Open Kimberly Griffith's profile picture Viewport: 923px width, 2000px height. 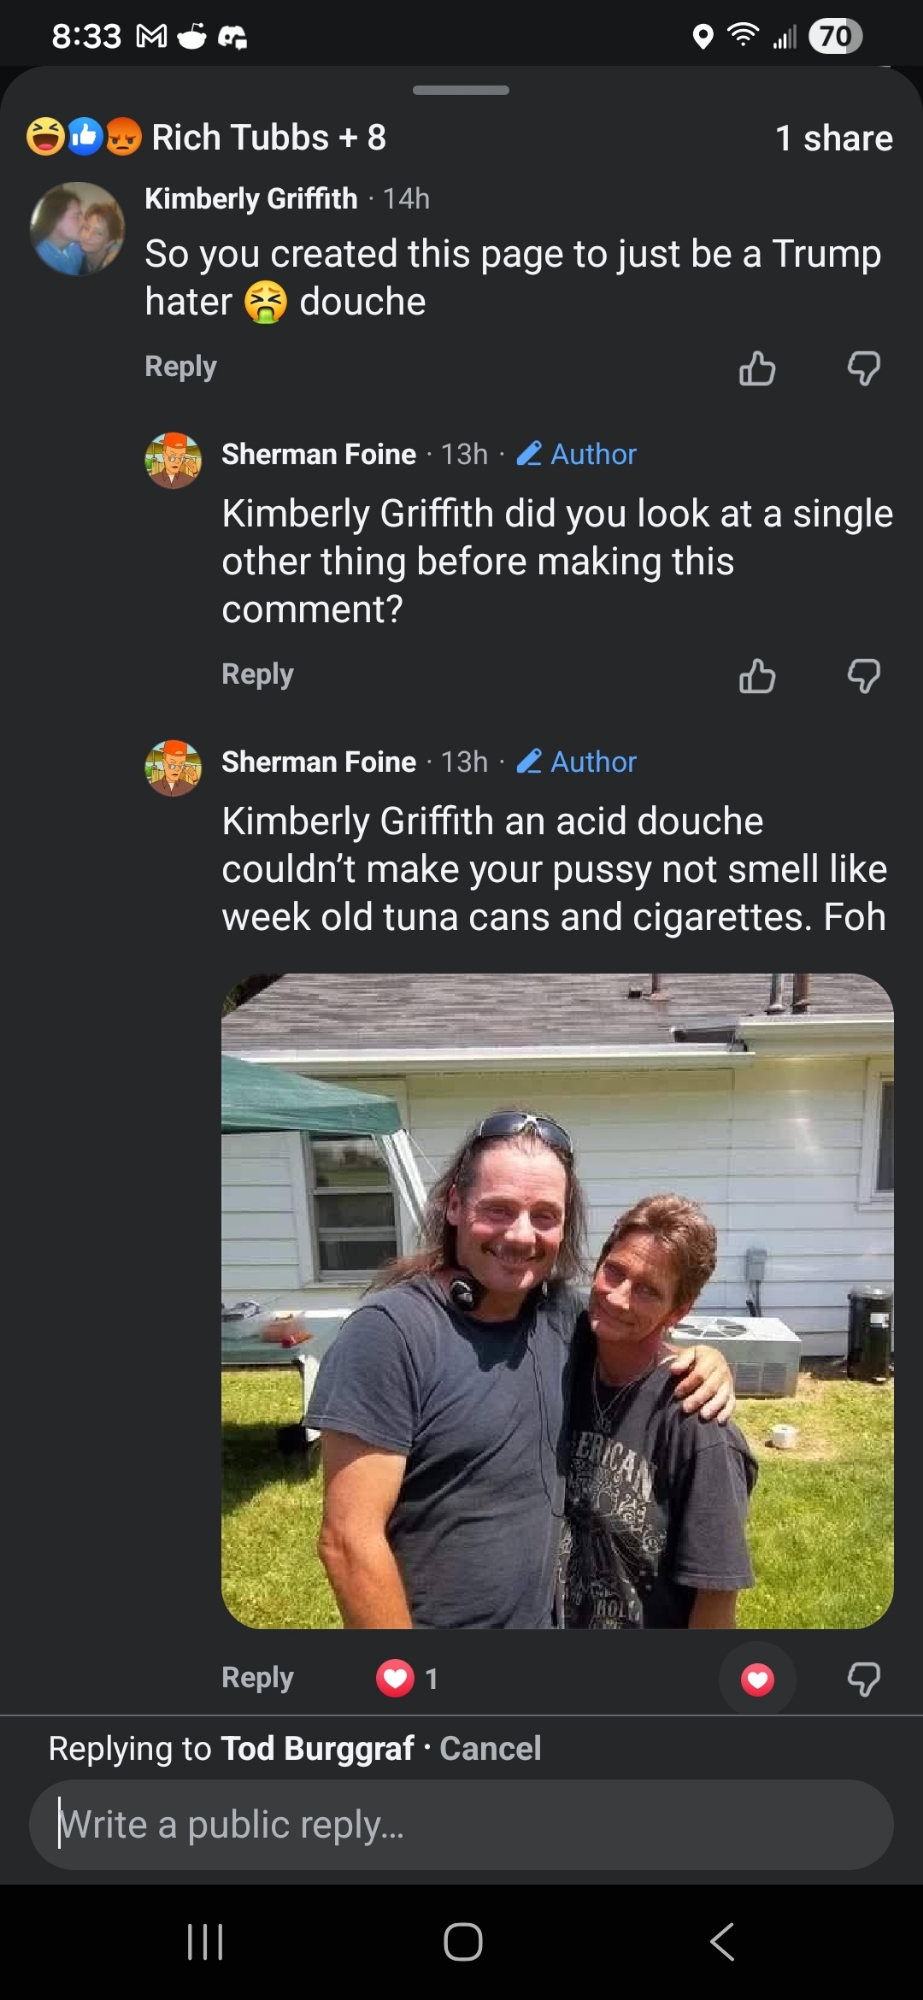[78, 229]
